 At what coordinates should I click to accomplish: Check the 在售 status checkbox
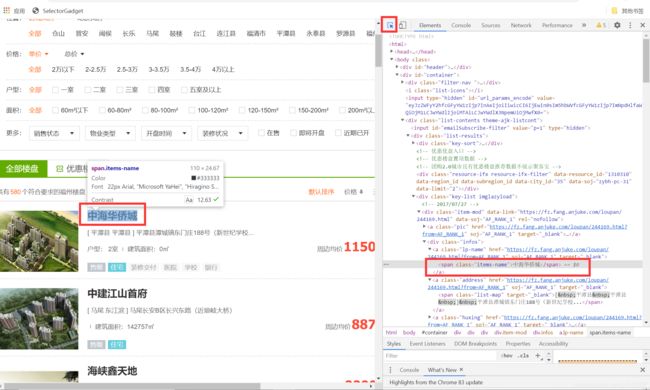261,133
